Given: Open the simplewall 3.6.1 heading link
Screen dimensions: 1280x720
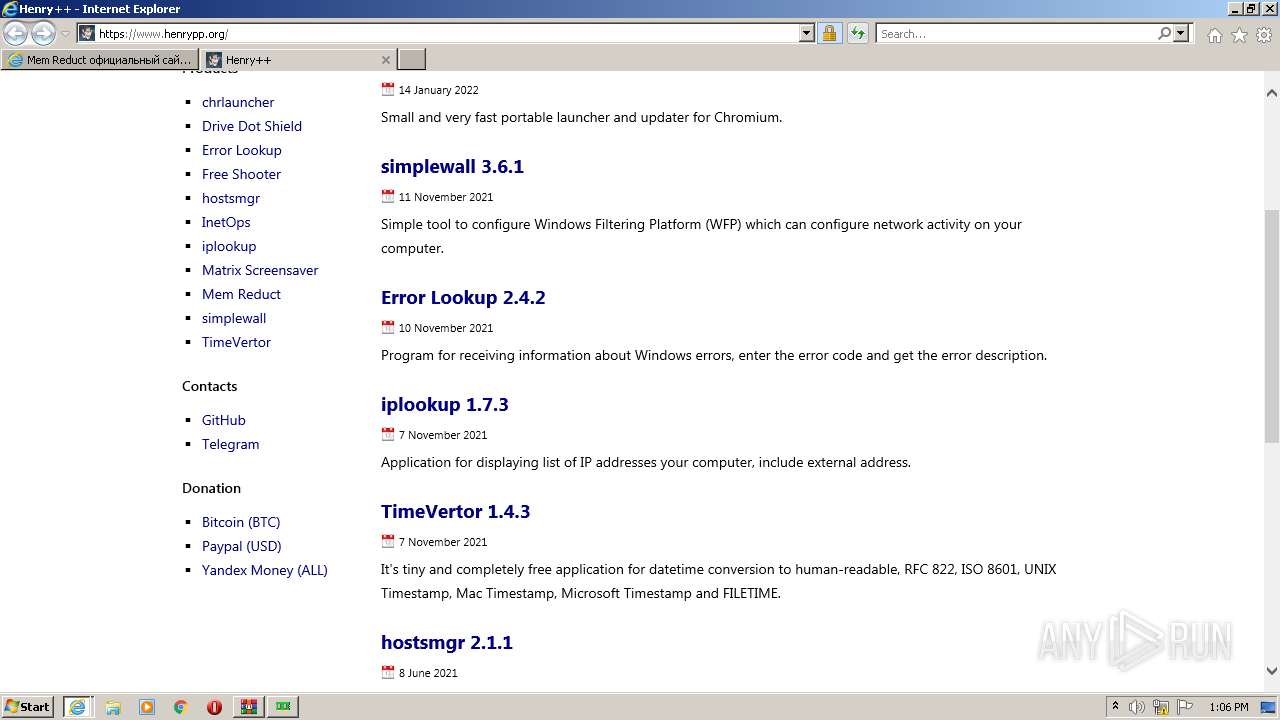Looking at the screenshot, I should pyautogui.click(x=452, y=166).
